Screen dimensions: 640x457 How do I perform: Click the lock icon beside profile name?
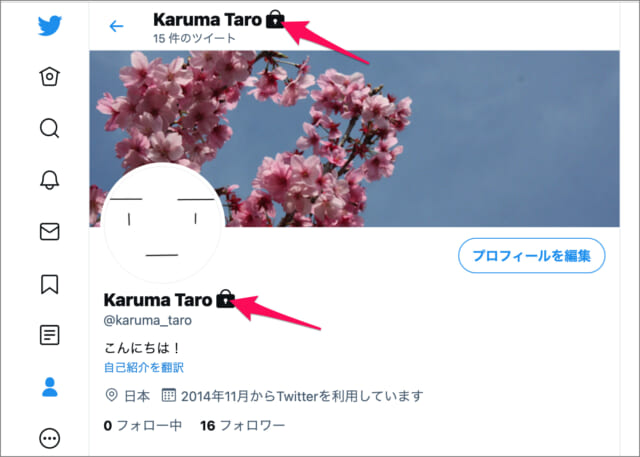(225, 299)
